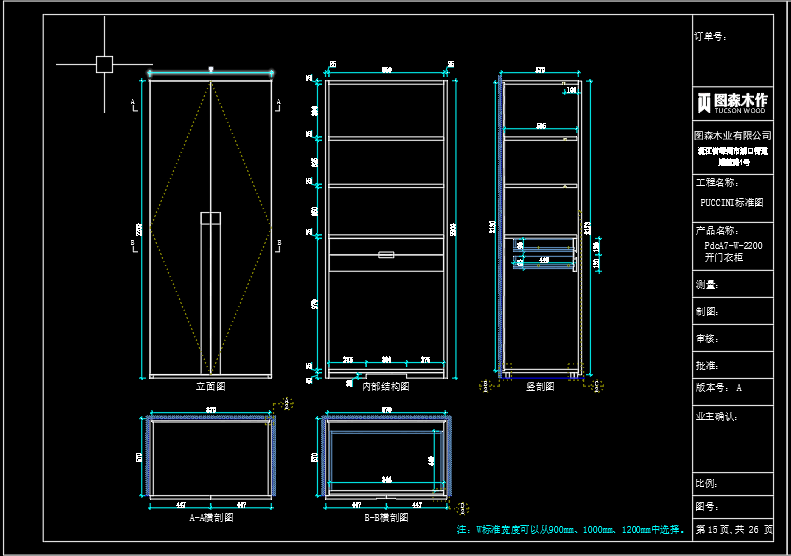Click the '测量:' title block label

(x=707, y=285)
